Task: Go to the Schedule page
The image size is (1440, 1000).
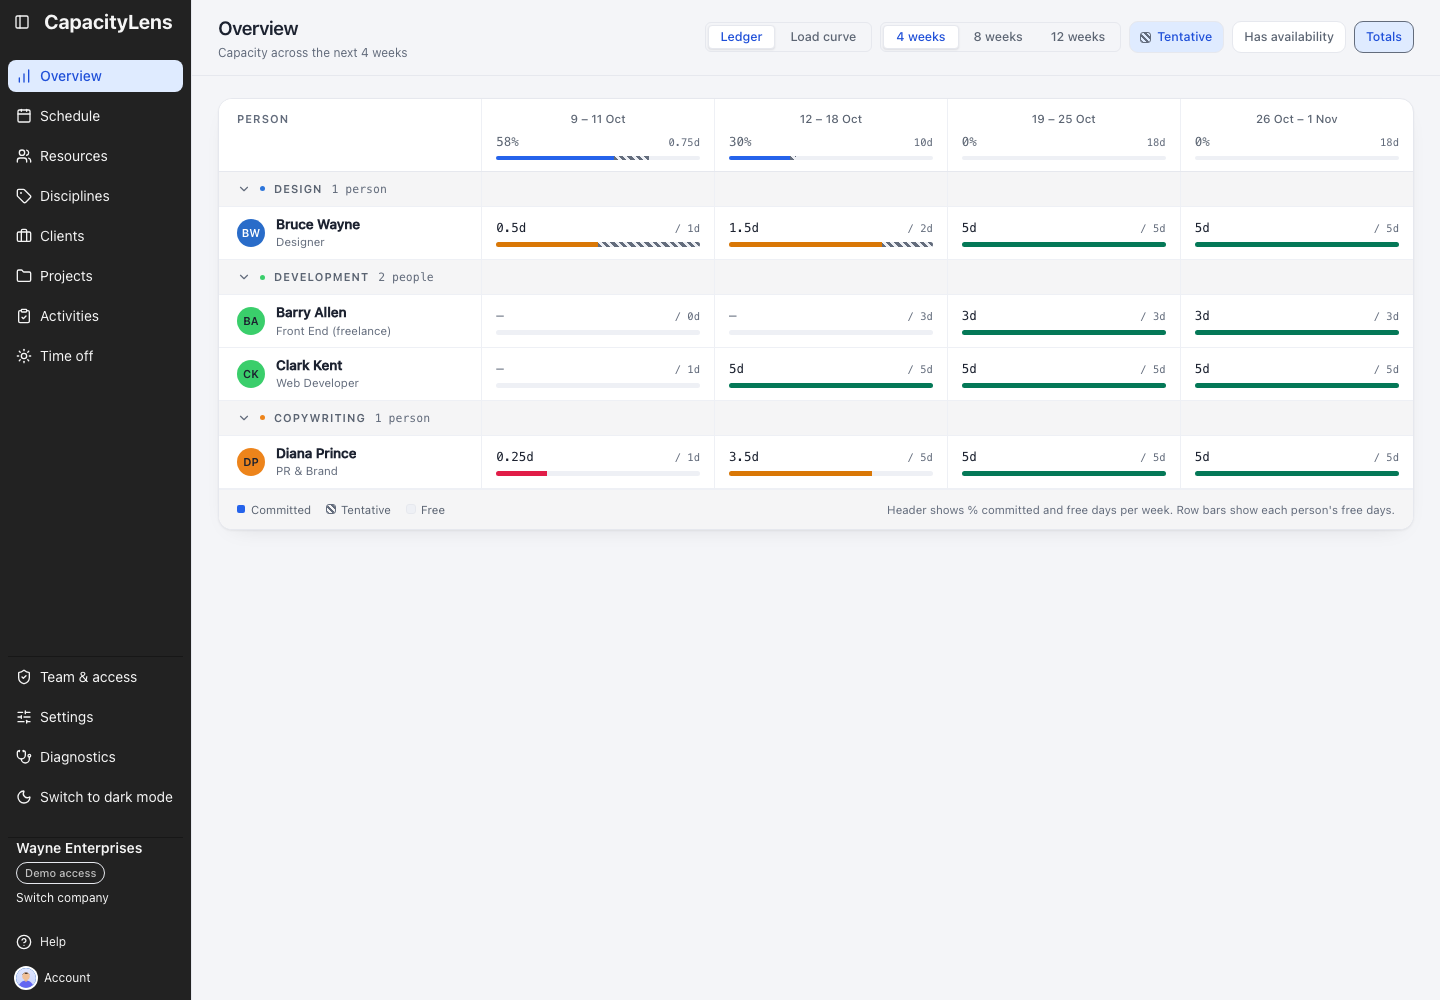Action: (x=95, y=116)
